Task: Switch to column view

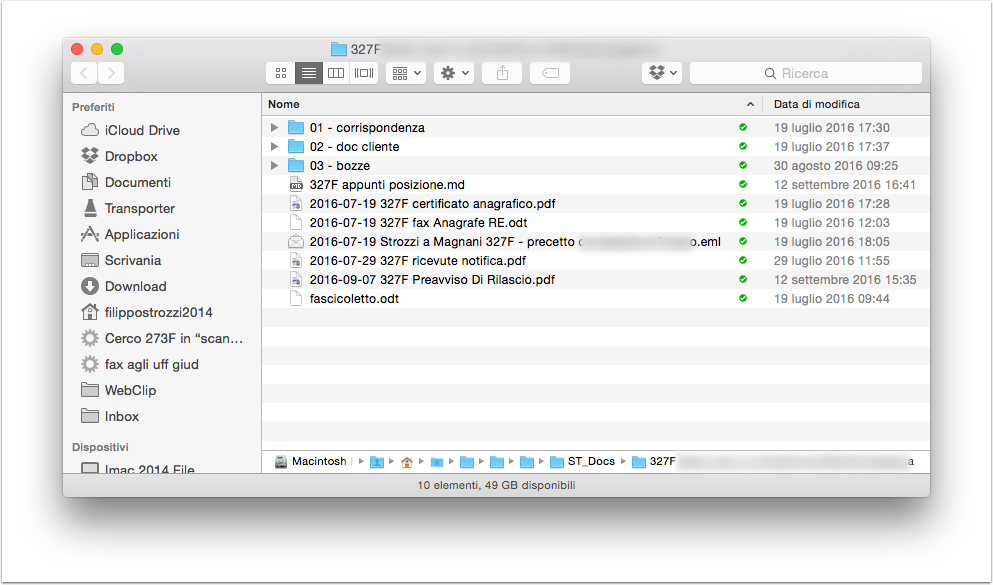Action: [336, 73]
